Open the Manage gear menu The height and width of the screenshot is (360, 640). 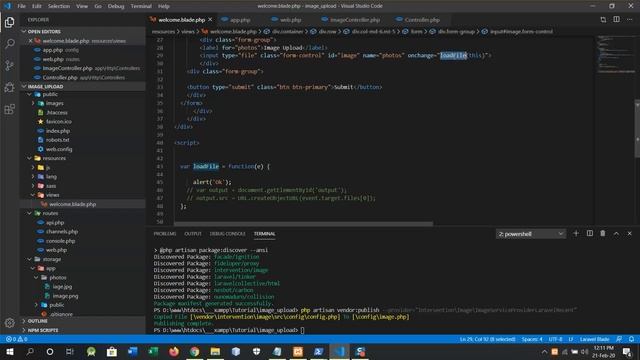(9, 322)
